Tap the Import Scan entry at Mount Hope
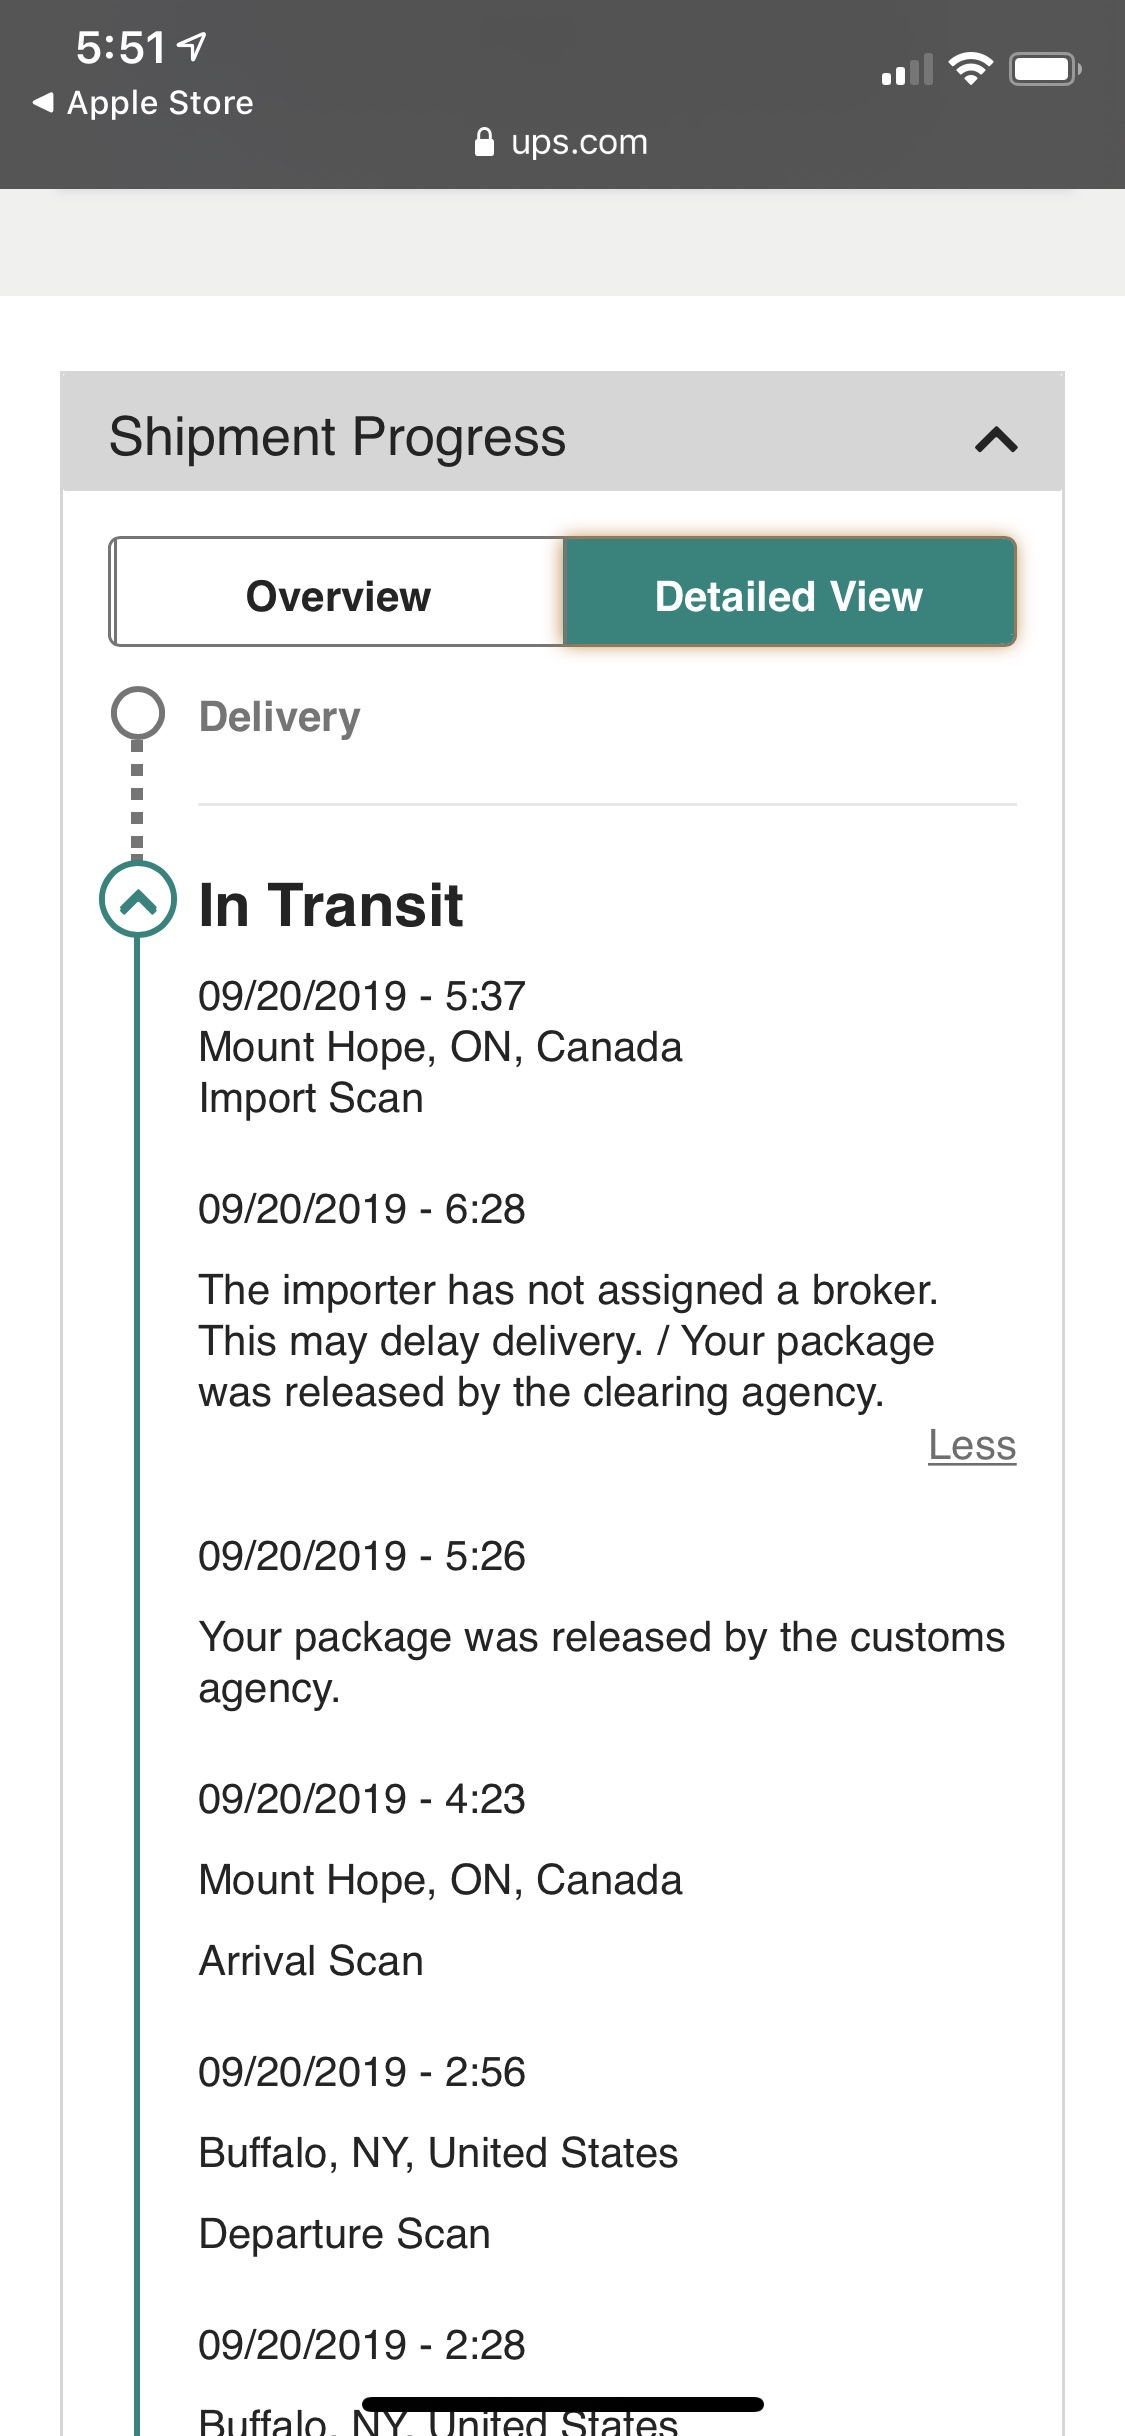1125x2436 pixels. coord(440,1047)
